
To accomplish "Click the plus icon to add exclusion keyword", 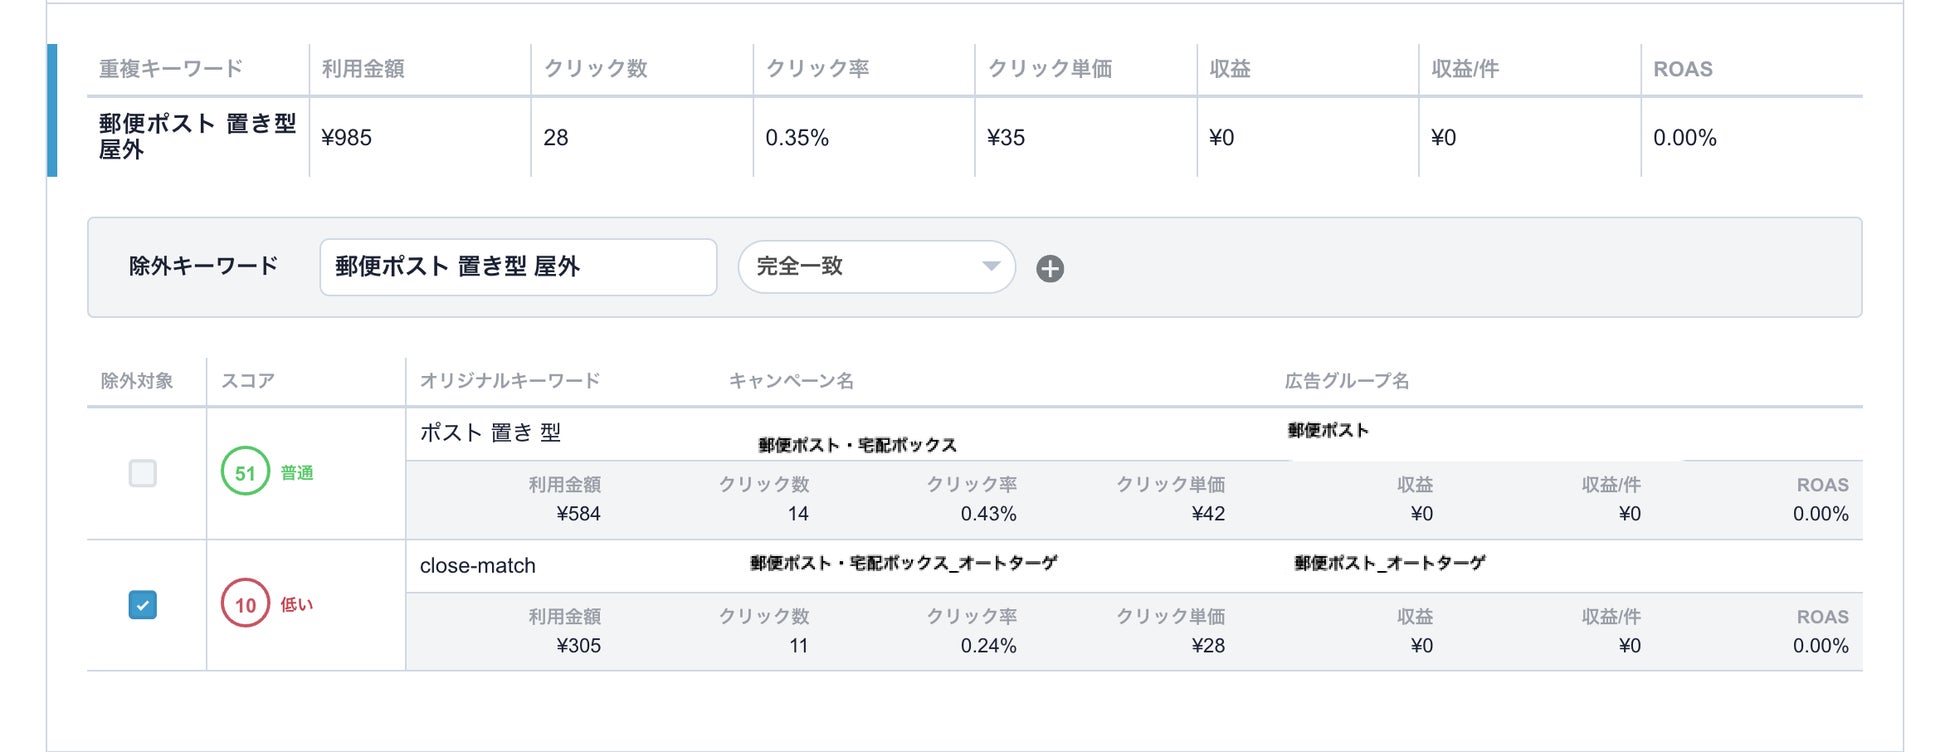I will (1049, 268).
